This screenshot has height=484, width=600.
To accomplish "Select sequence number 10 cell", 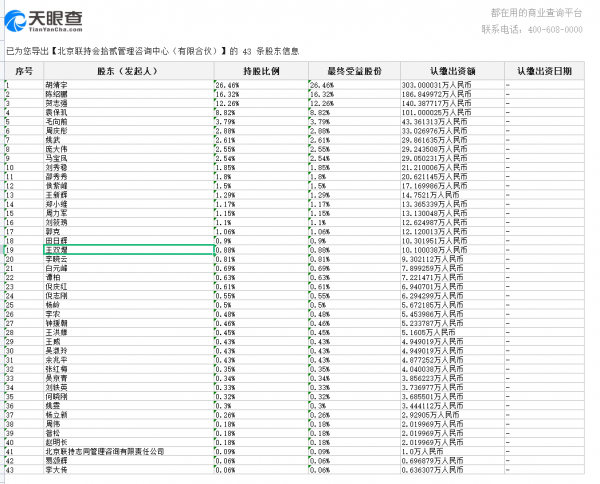I will [x=24, y=168].
